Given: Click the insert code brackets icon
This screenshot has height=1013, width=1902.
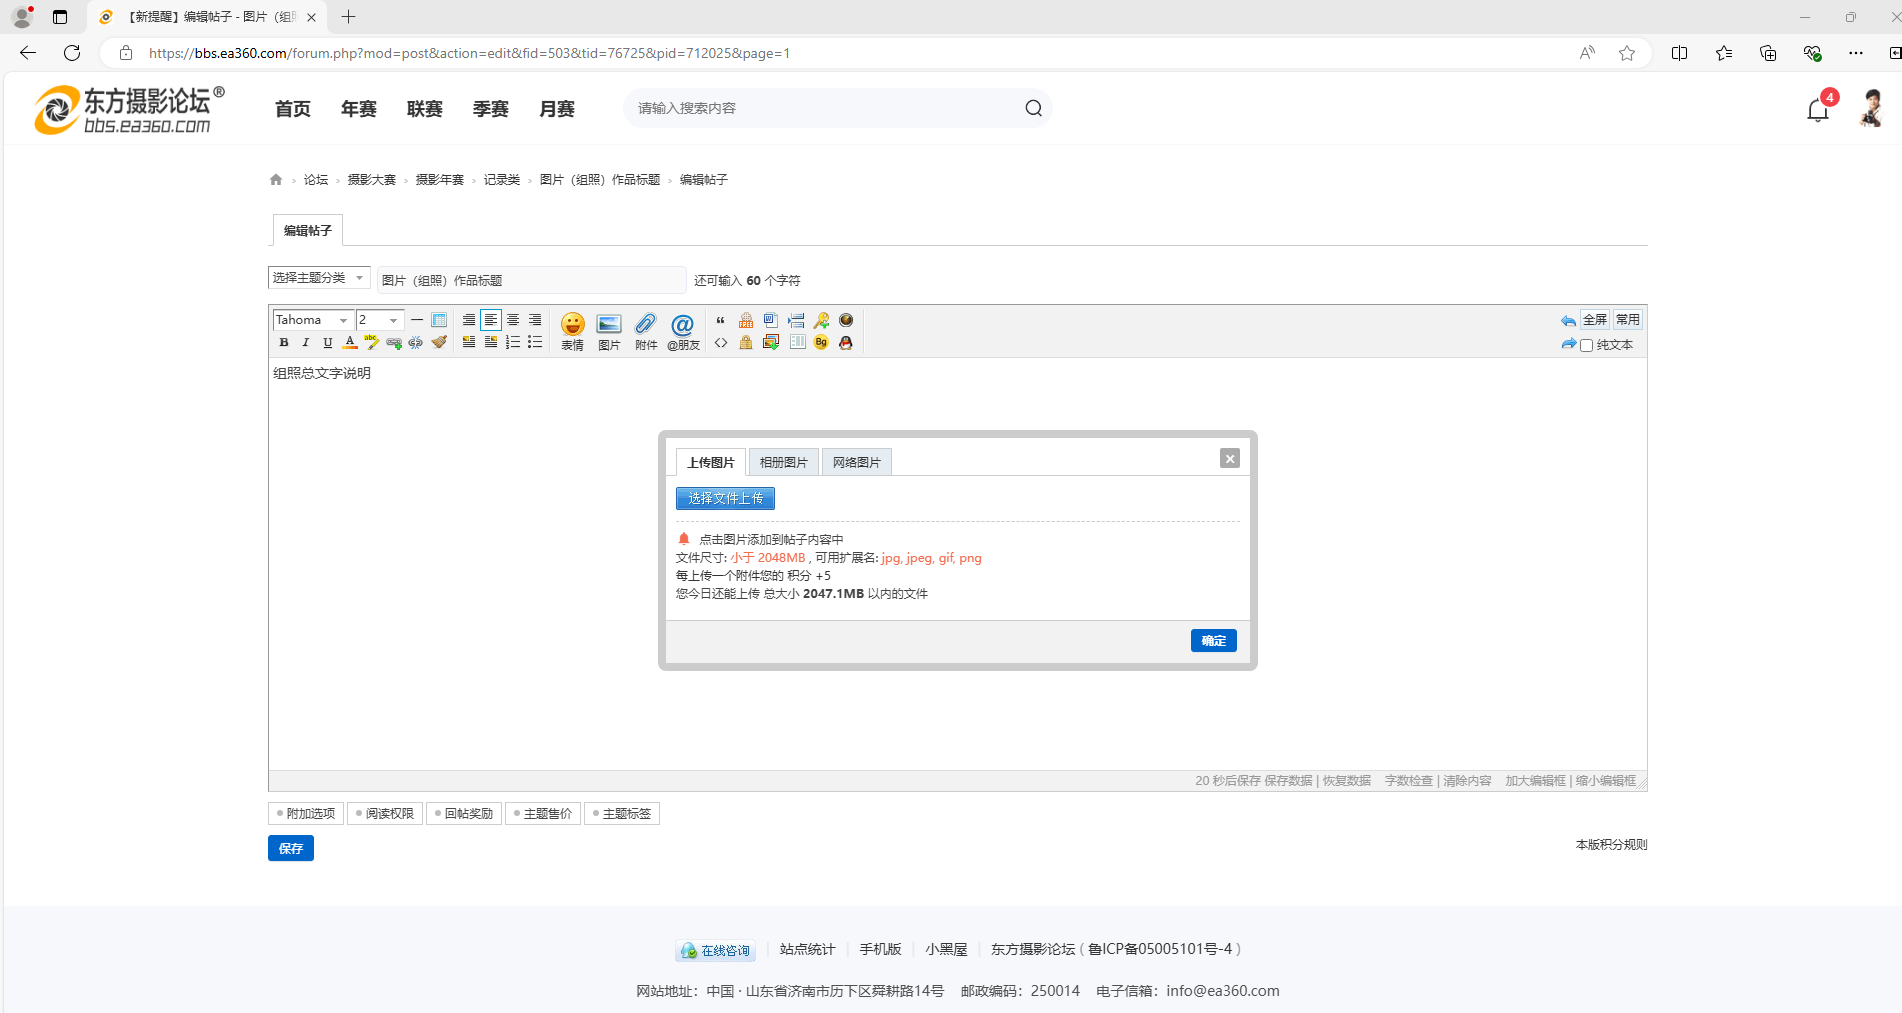Looking at the screenshot, I should (721, 343).
